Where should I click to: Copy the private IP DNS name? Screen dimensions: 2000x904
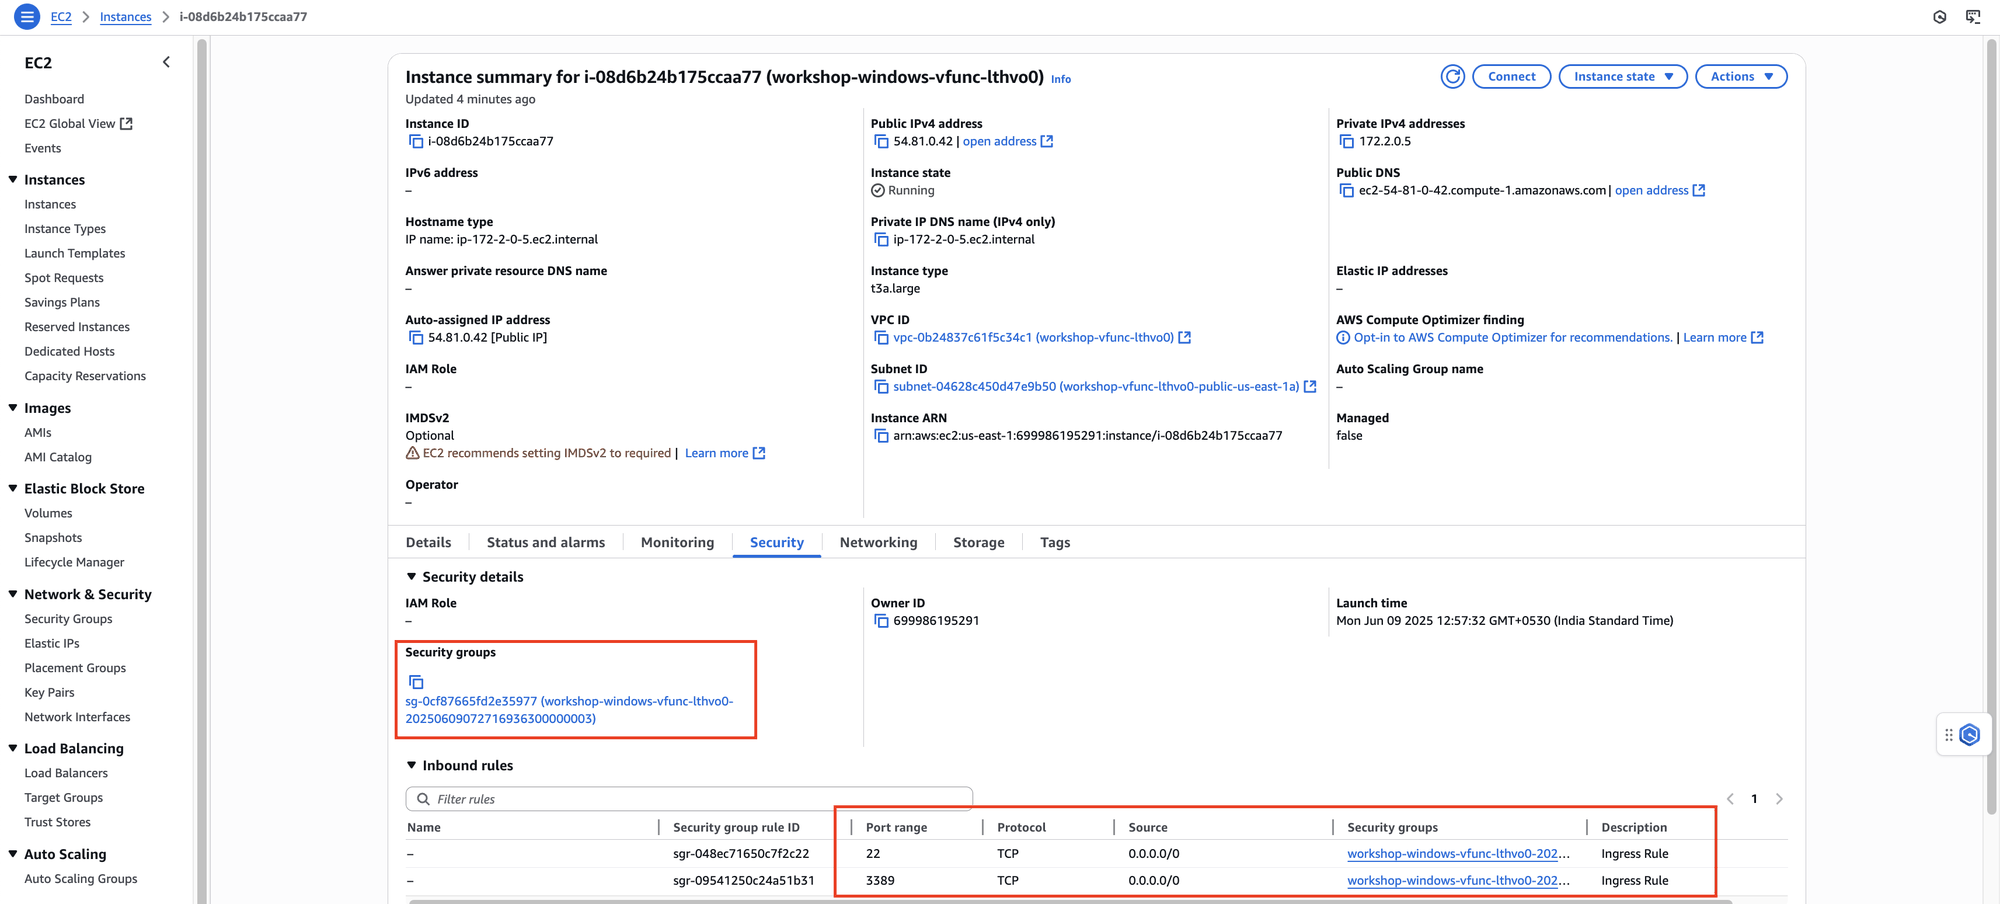click(881, 240)
